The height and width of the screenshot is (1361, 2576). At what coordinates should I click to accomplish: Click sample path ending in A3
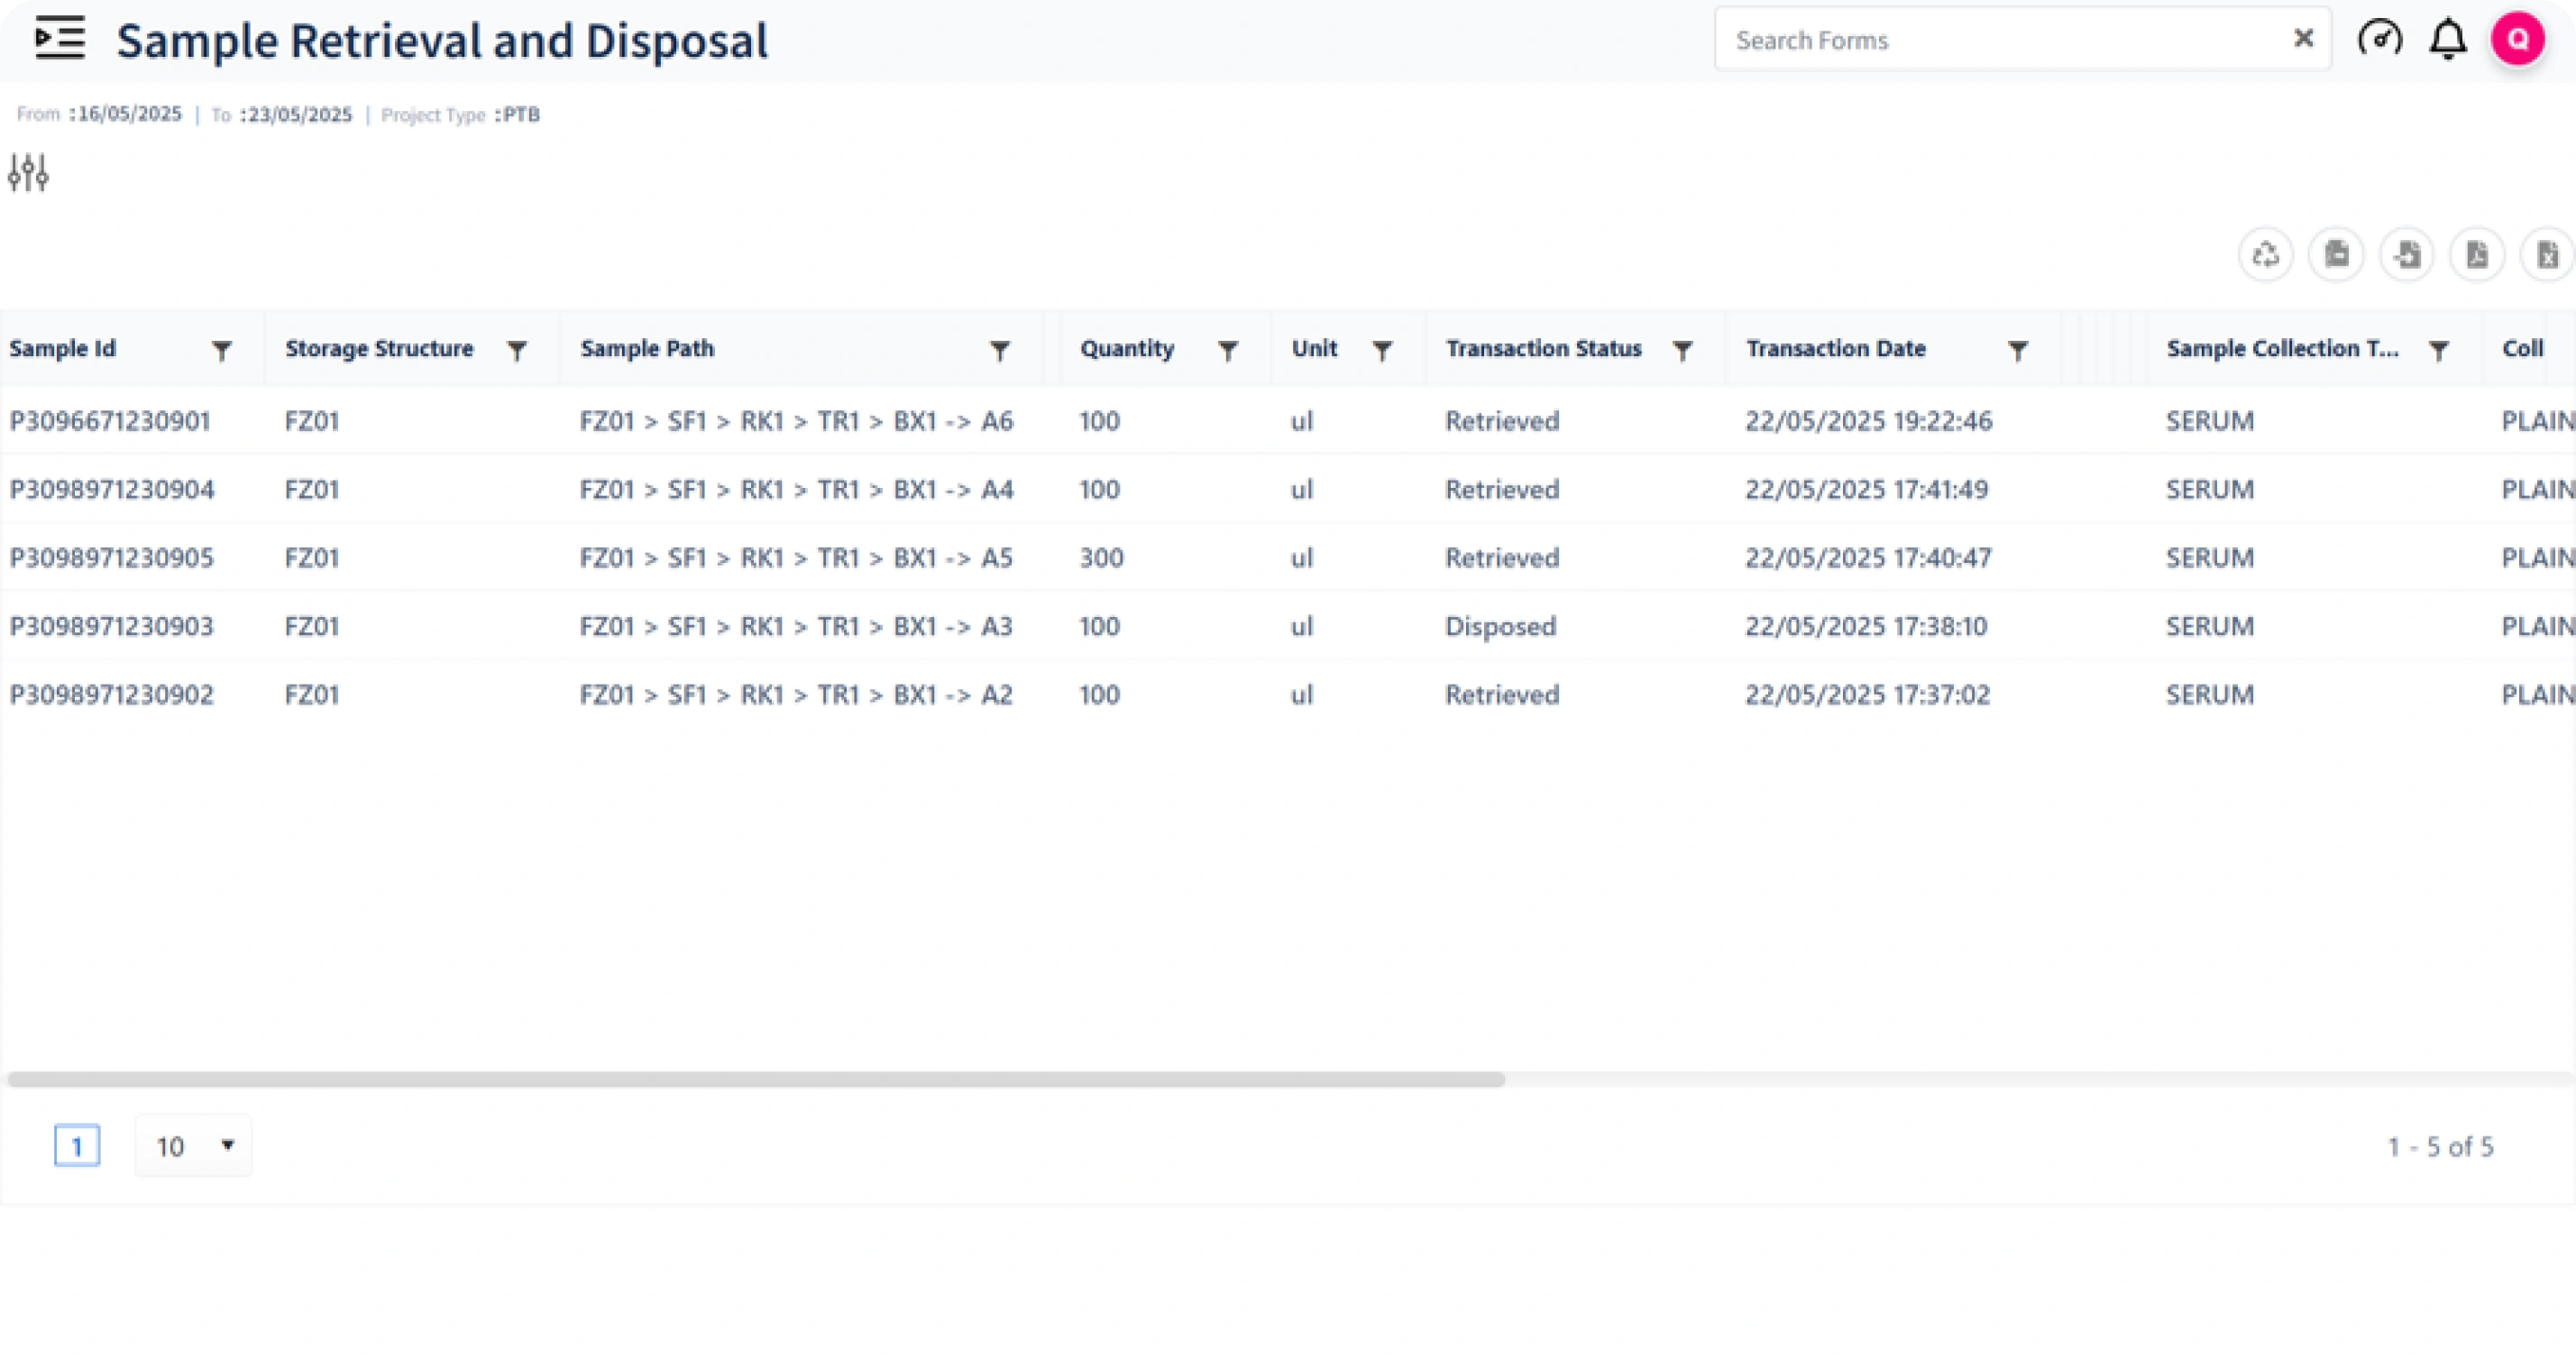[x=796, y=626]
